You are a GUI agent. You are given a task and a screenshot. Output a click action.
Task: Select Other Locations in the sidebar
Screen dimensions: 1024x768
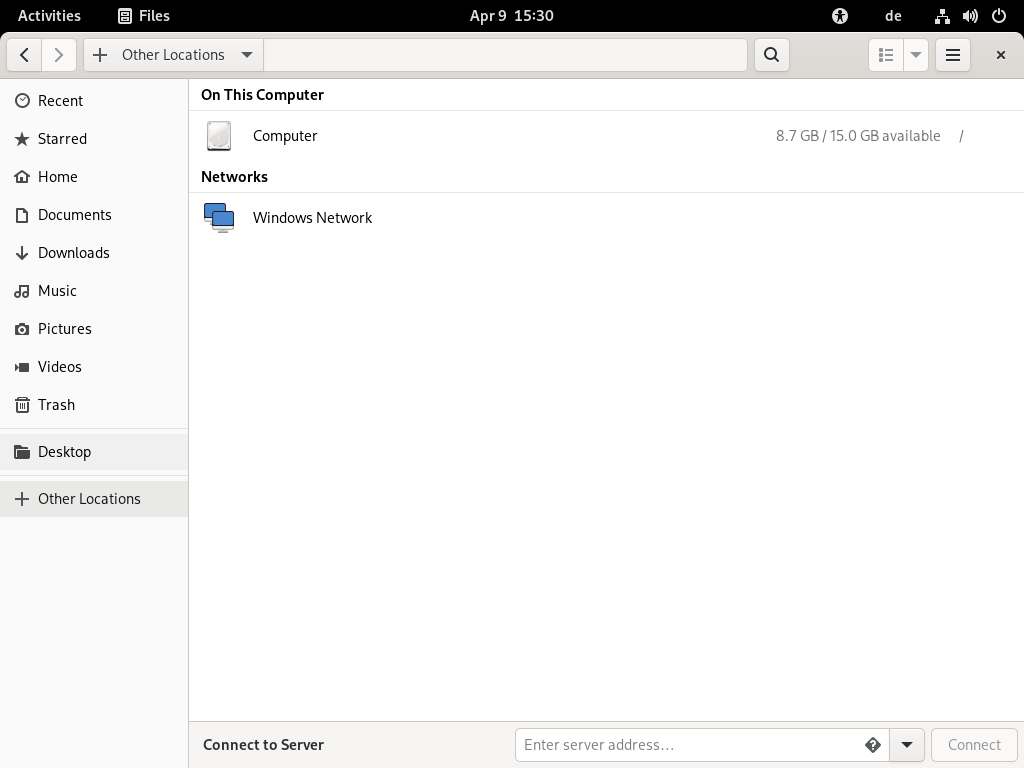click(x=94, y=499)
